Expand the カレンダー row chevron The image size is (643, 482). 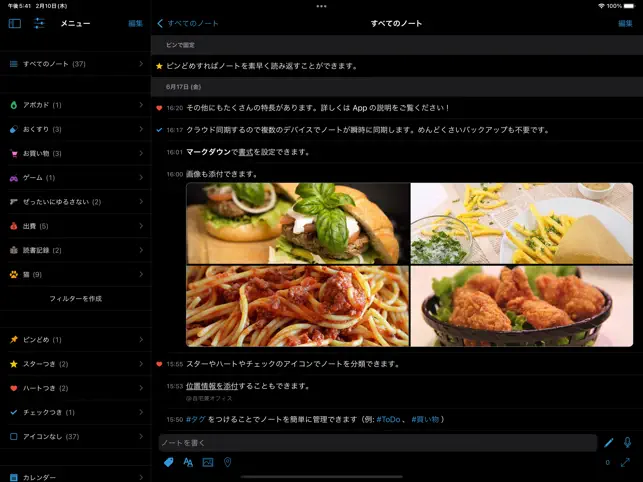[141, 477]
